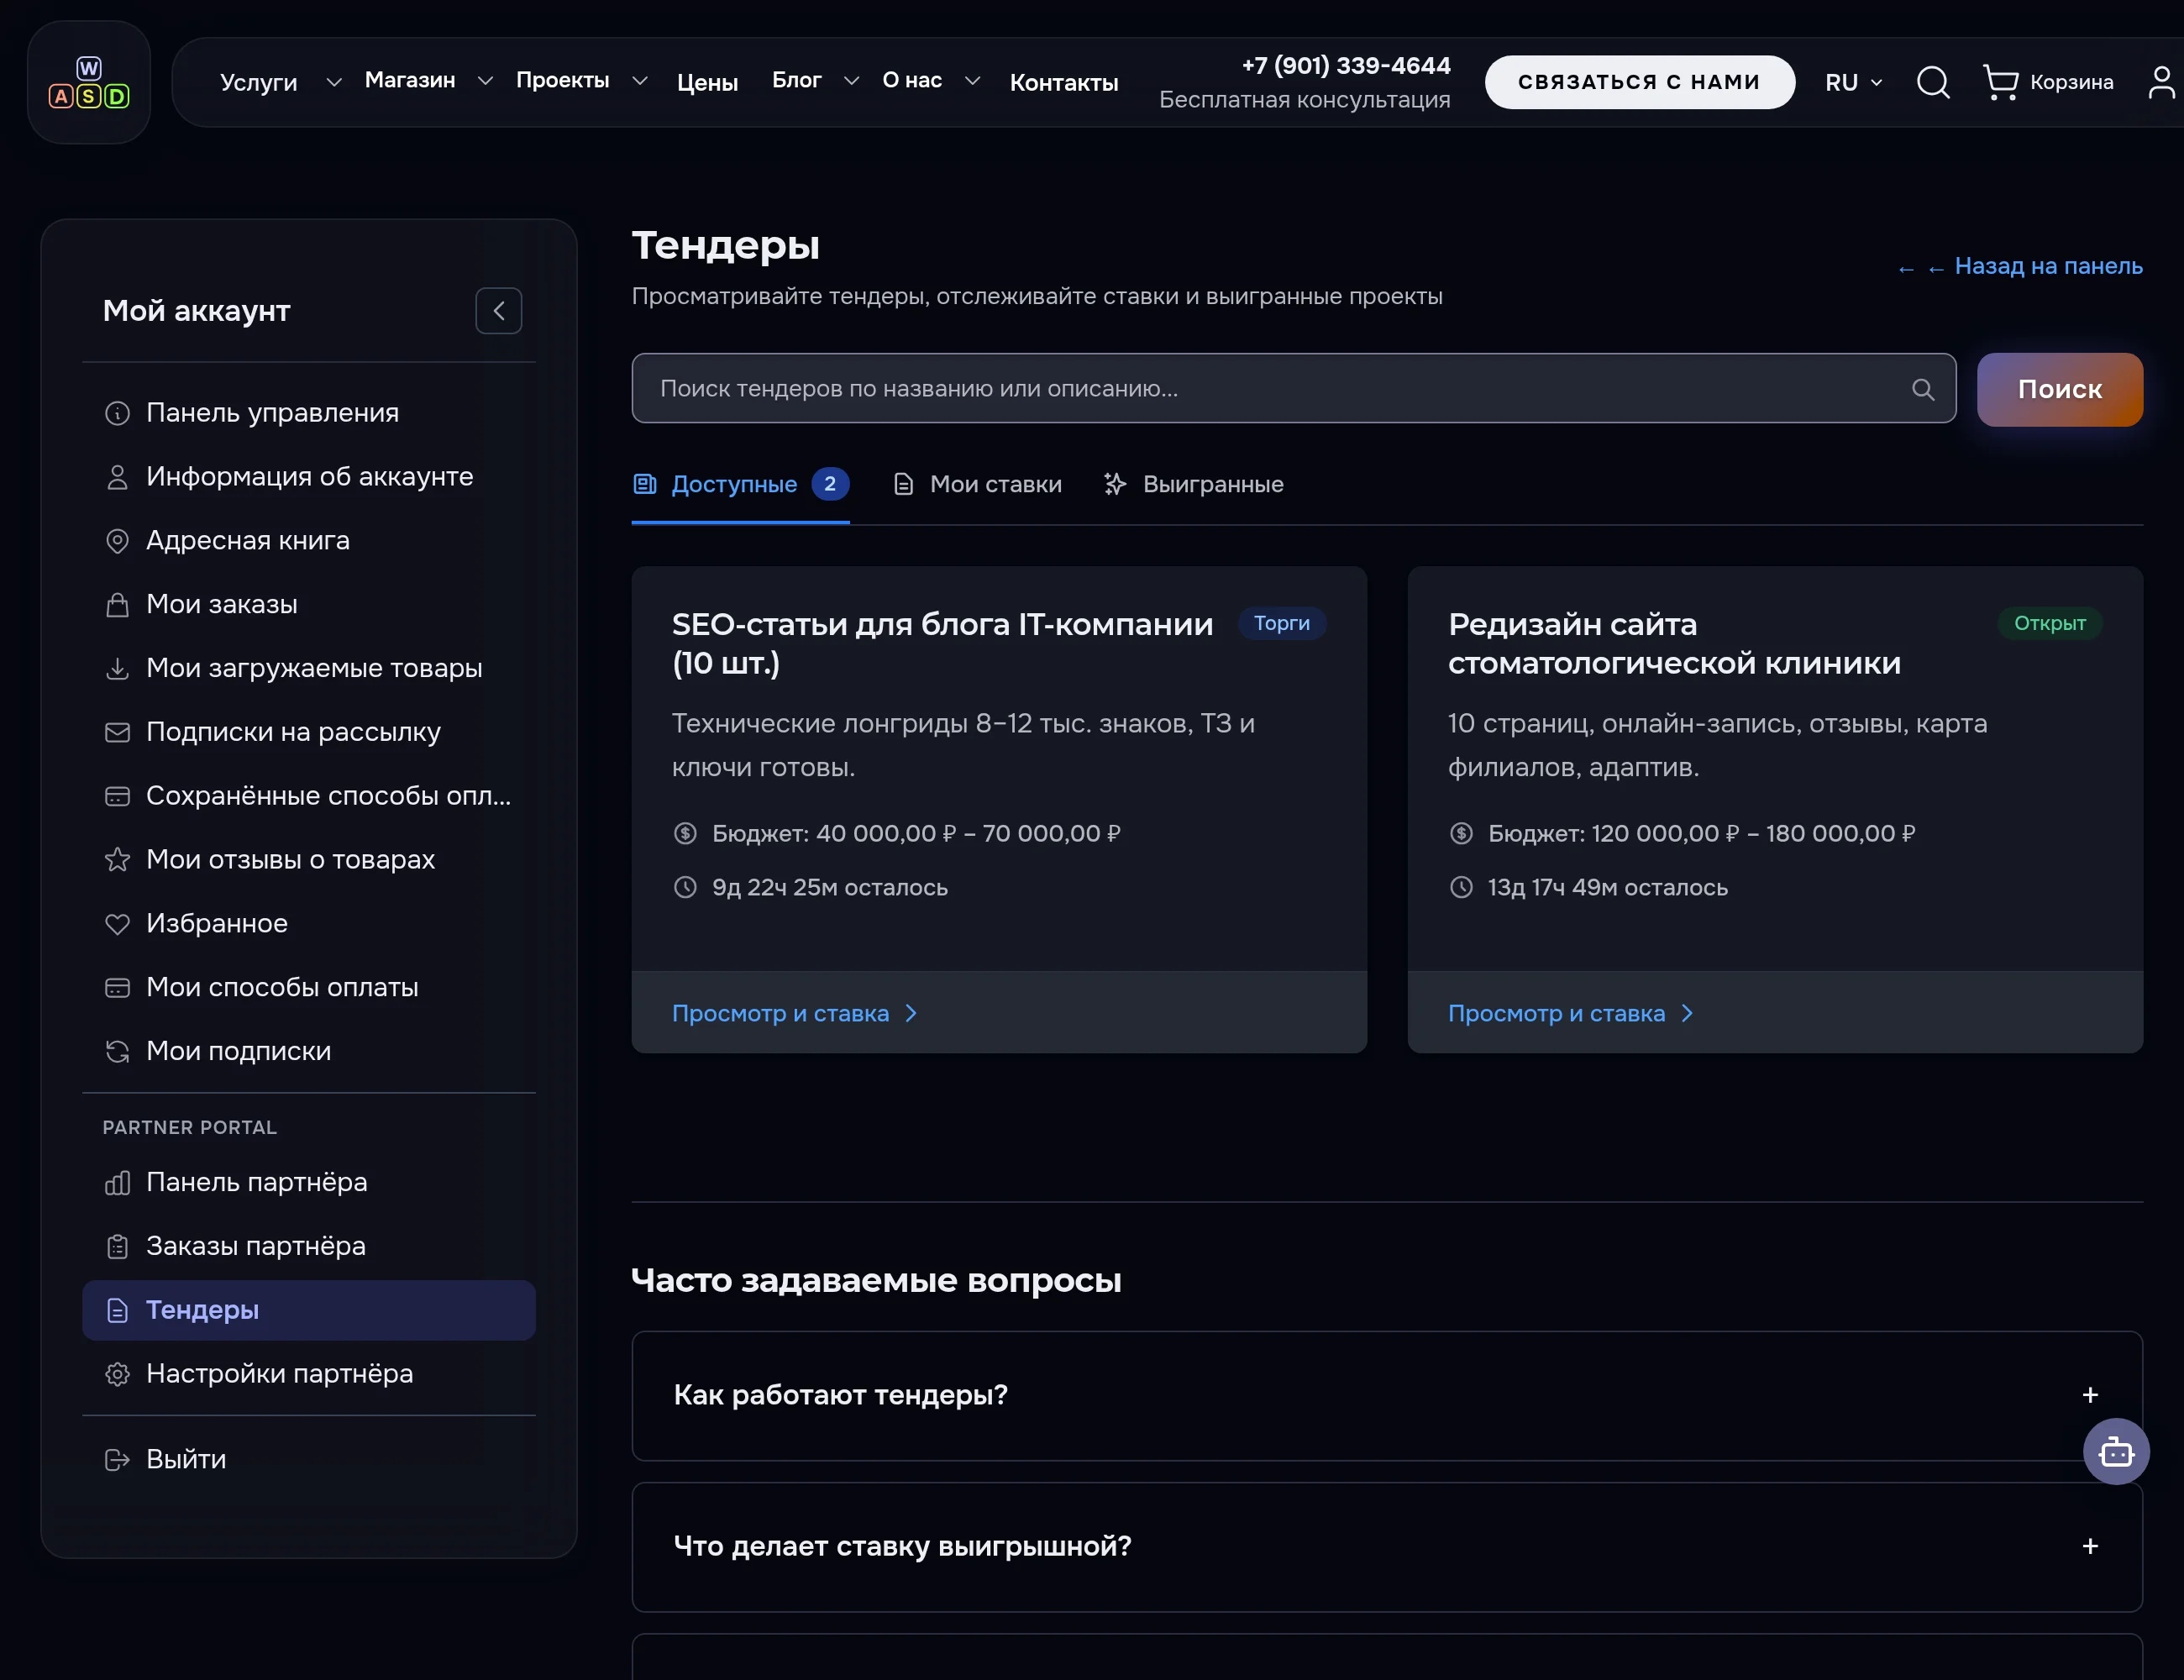
Task: Click magnifier icon inside tender search field
Action: tap(1922, 389)
